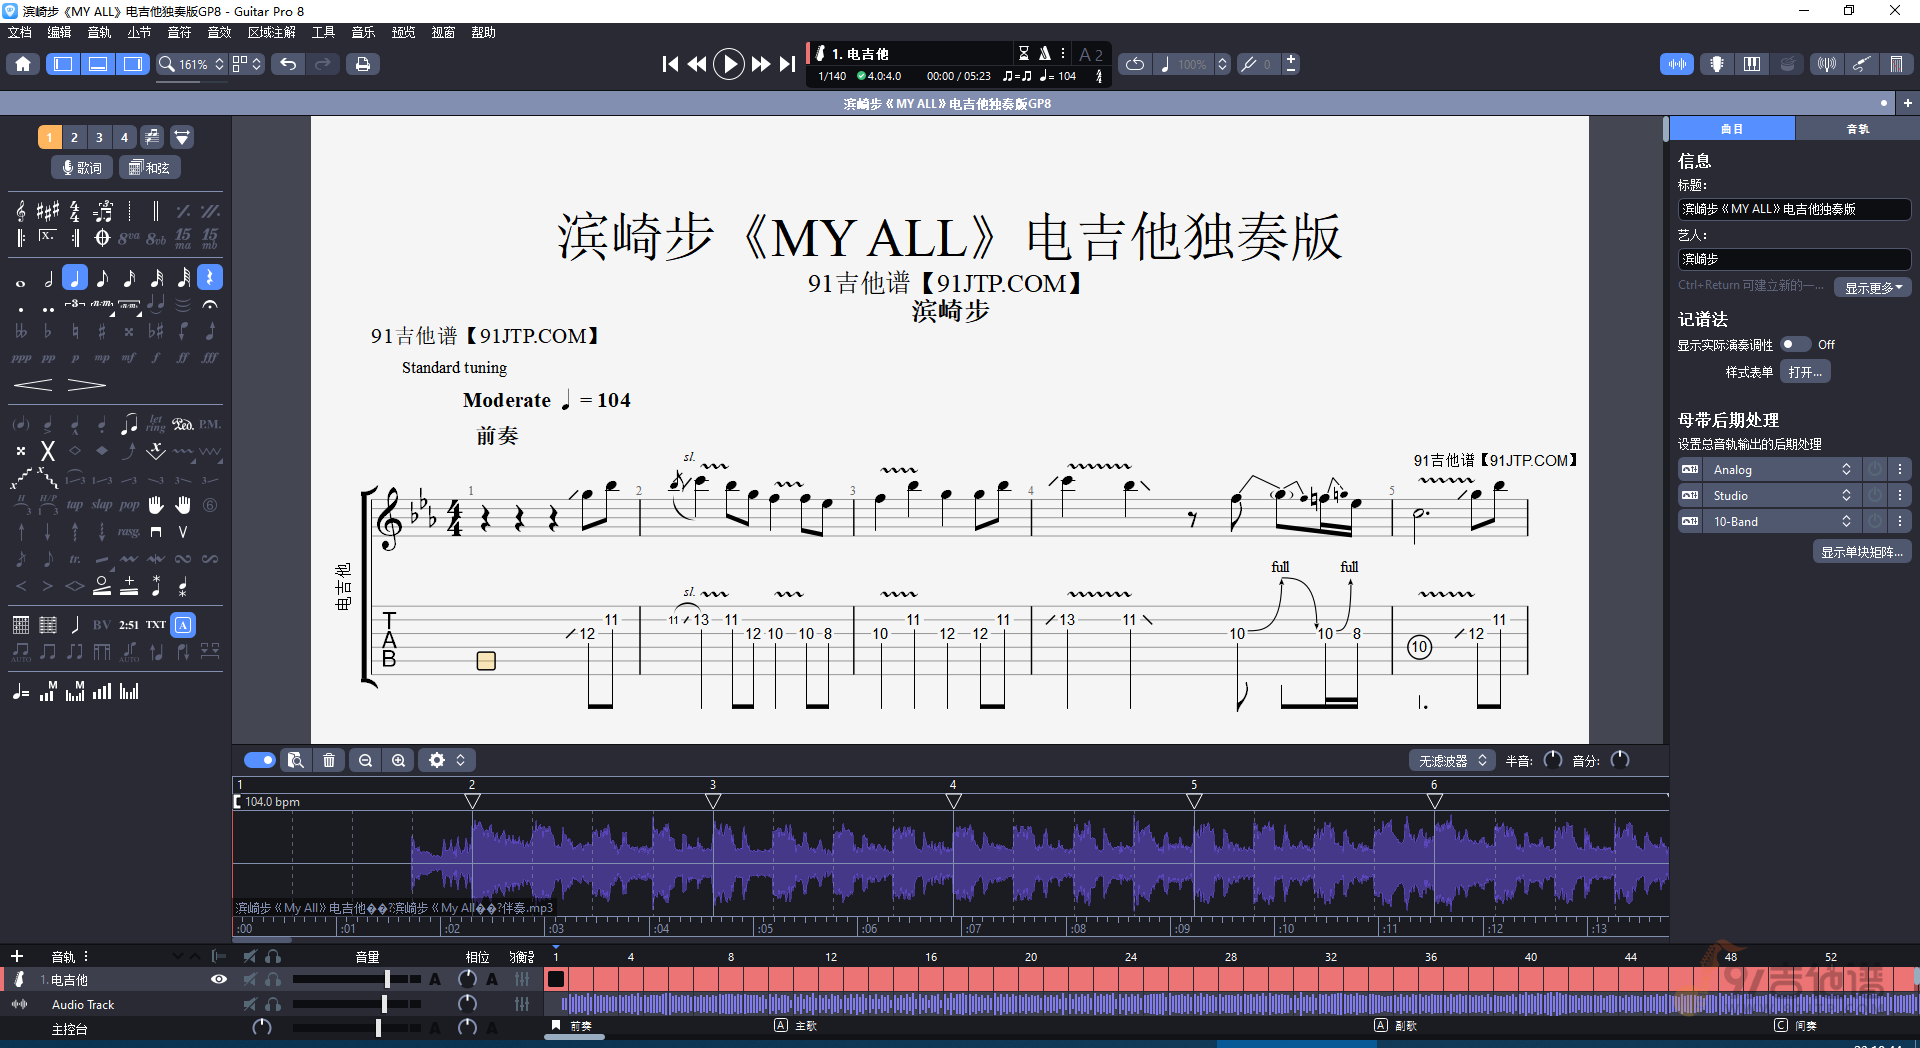Undo the last action
Viewport: 1920px width, 1048px height.
click(x=288, y=64)
